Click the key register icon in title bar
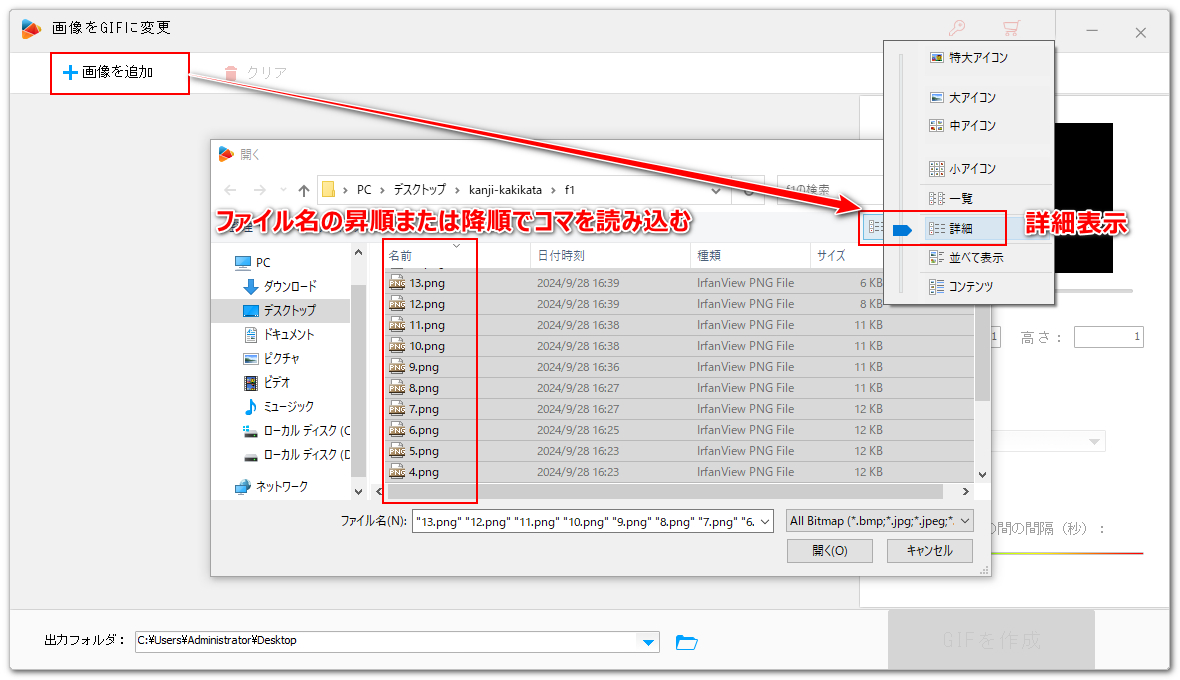Viewport: 1180px width, 680px height. pos(956,29)
